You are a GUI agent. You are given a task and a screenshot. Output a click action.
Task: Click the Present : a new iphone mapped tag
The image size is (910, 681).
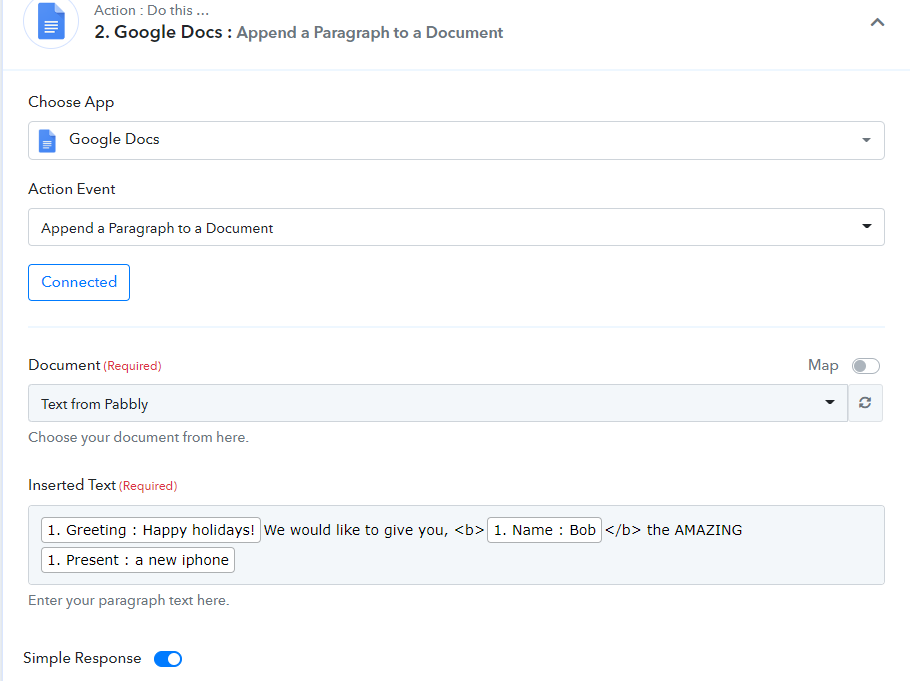tap(138, 560)
